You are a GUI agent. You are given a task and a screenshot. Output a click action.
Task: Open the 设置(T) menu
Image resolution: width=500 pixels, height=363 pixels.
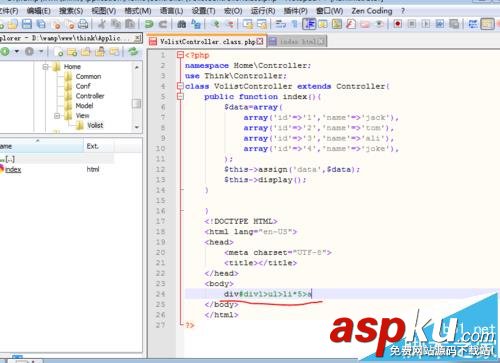click(x=204, y=11)
